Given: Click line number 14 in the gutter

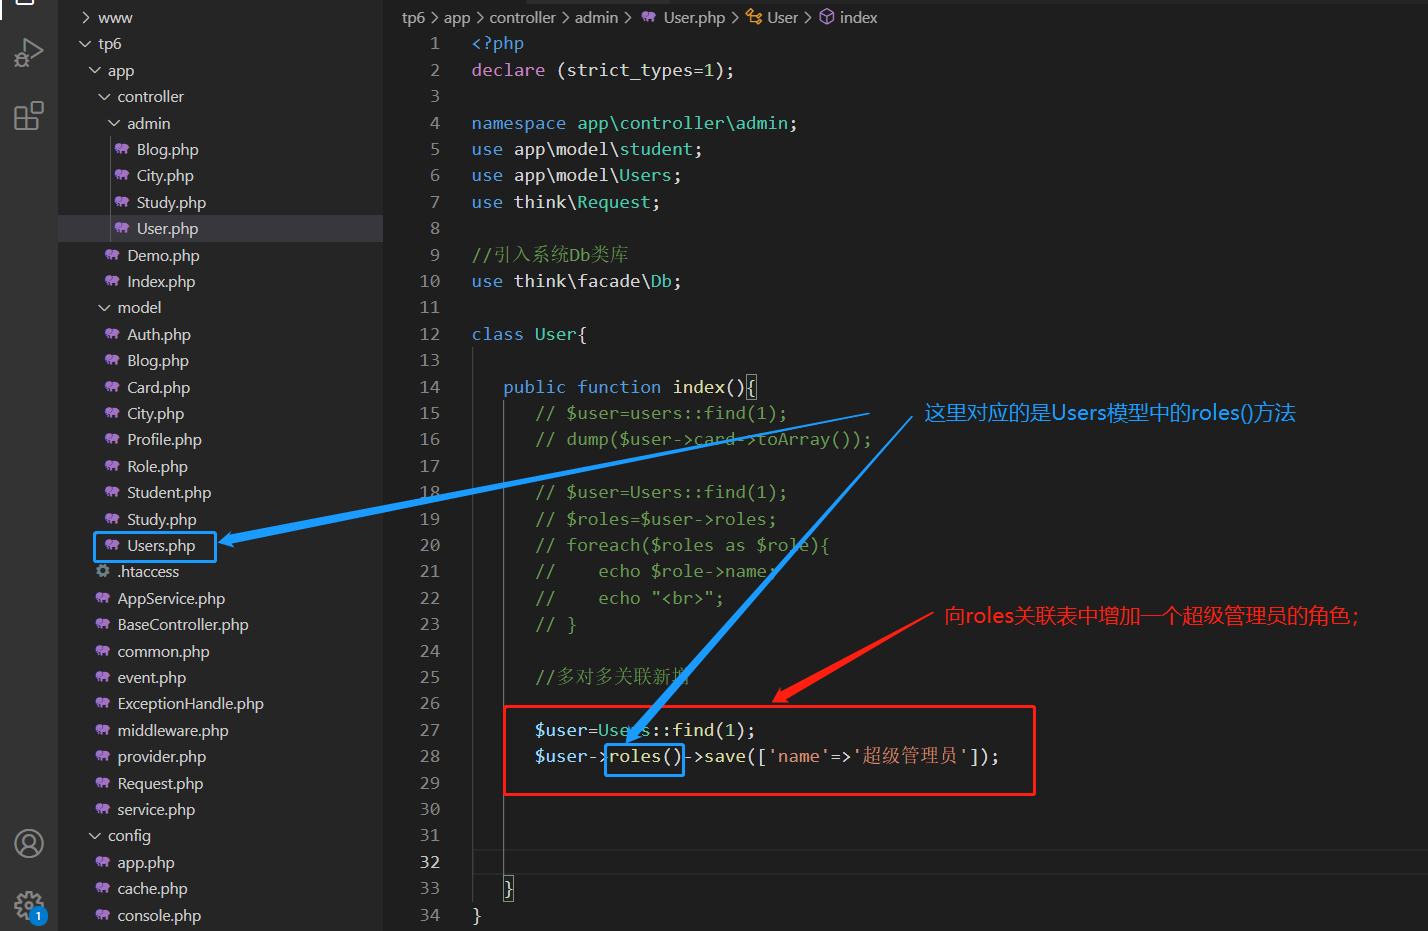Looking at the screenshot, I should (429, 387).
